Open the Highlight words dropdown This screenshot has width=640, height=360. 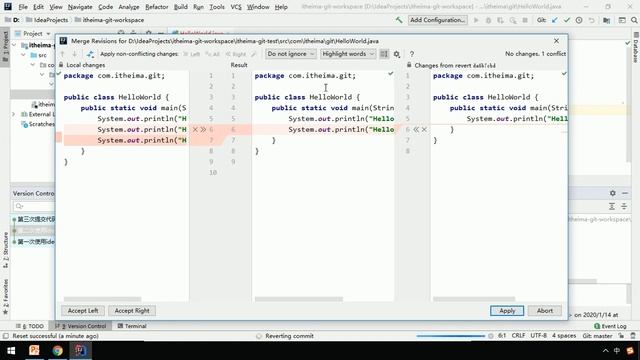pos(348,54)
